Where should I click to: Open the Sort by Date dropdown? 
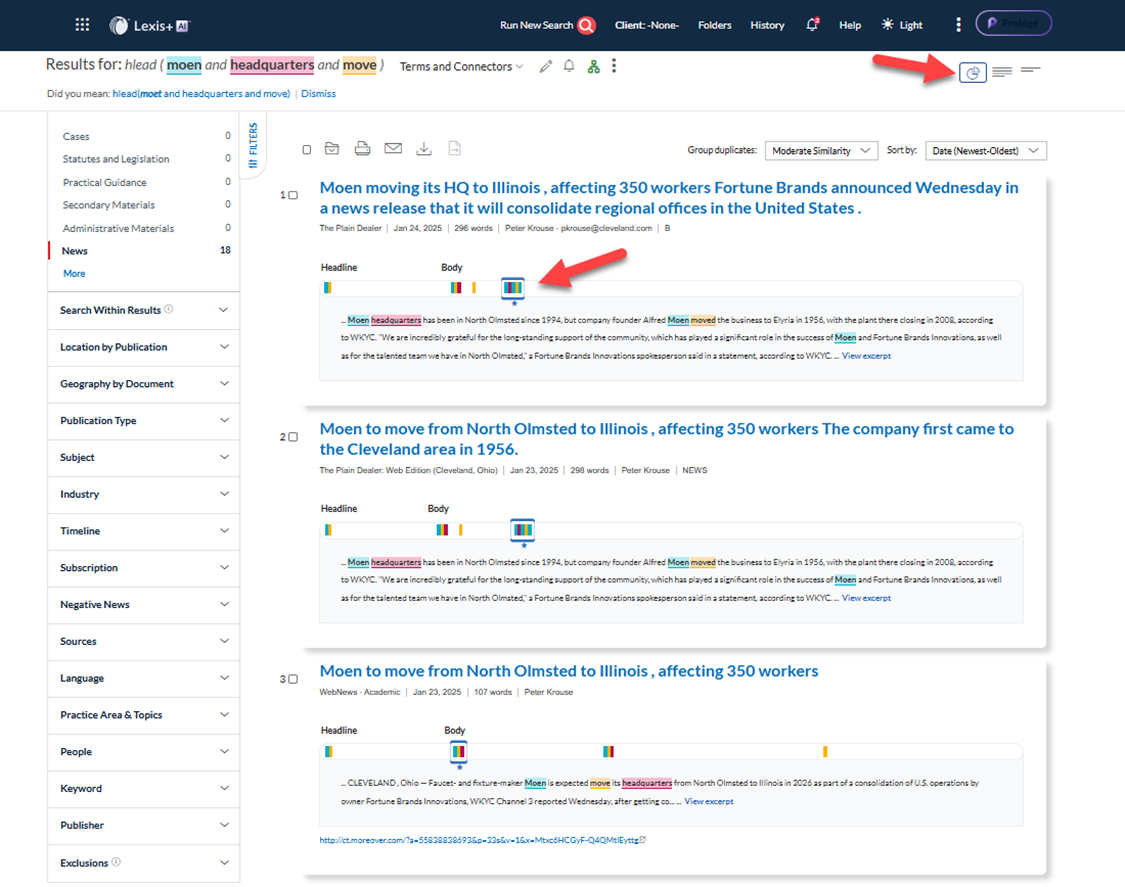(986, 151)
